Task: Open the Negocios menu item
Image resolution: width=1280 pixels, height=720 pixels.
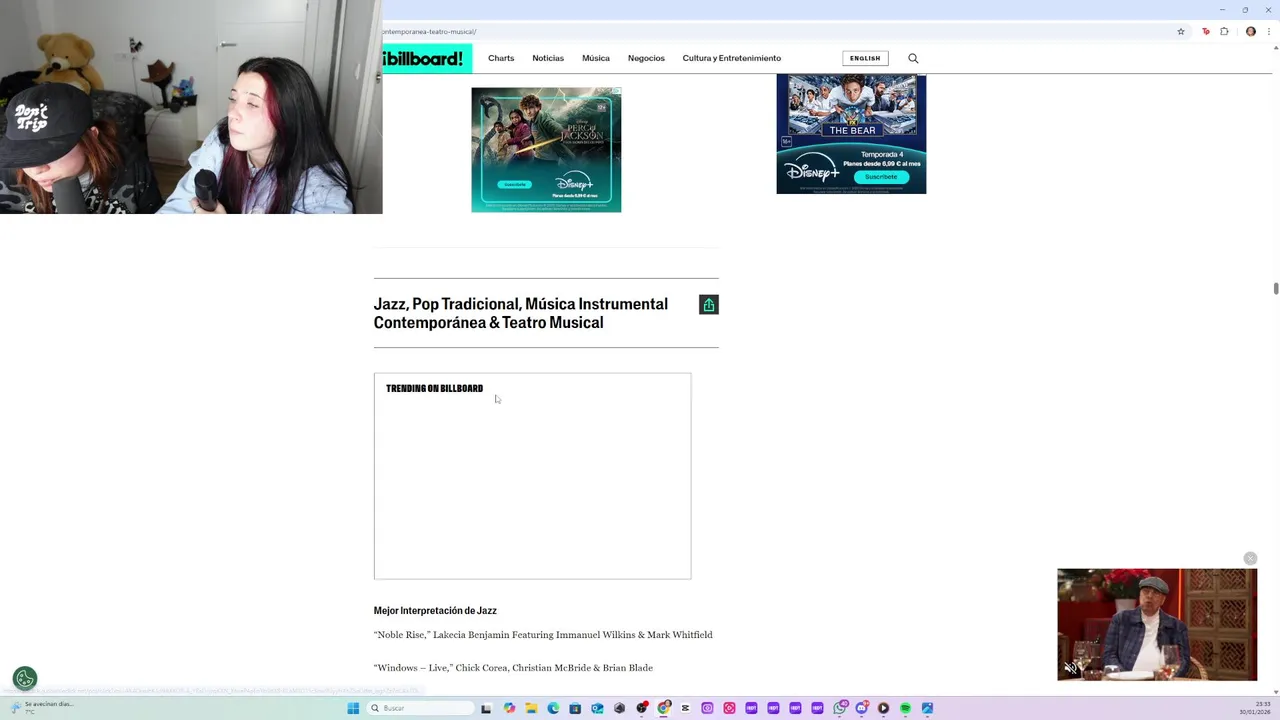Action: coord(646,58)
